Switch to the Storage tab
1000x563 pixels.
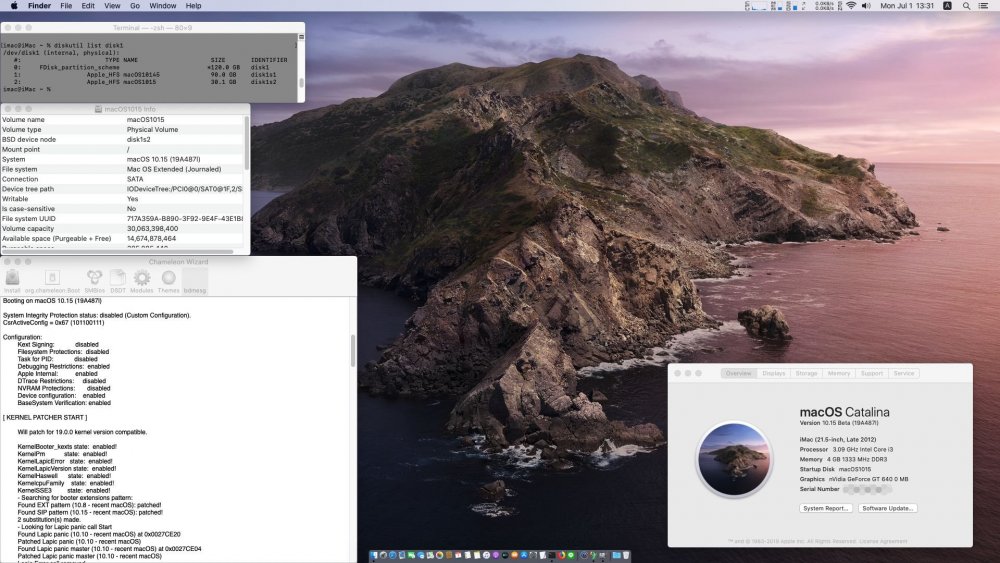coord(806,373)
